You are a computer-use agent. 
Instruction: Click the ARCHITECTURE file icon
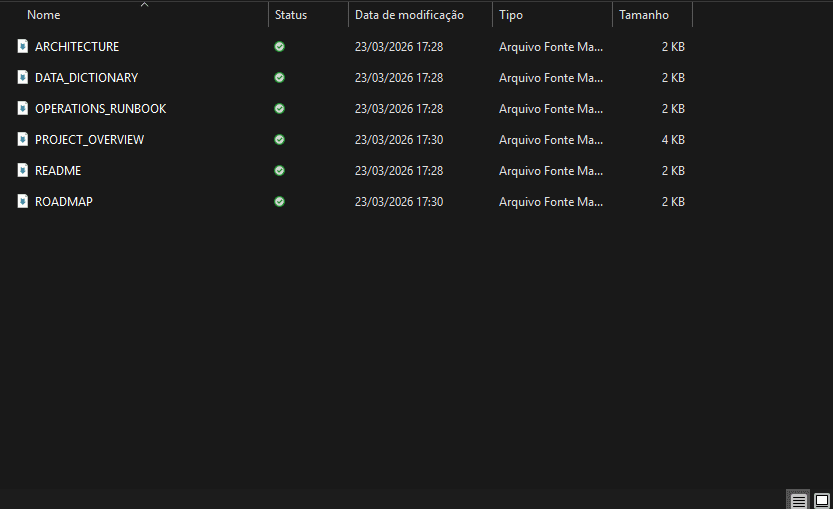[23, 47]
